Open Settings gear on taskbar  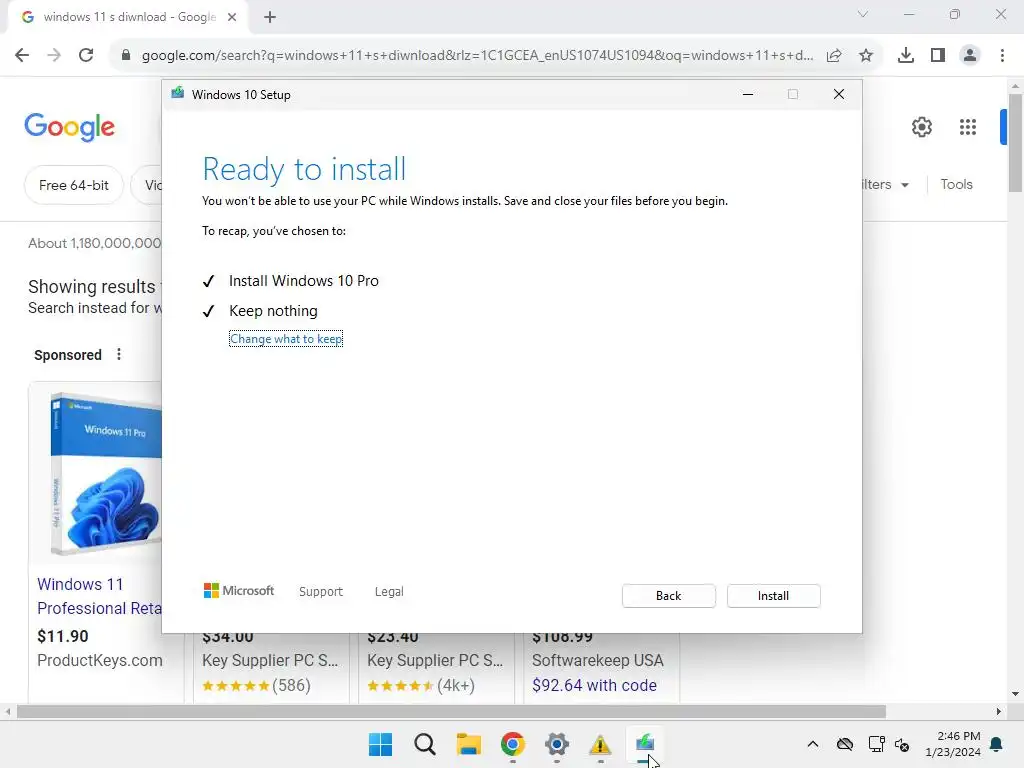coord(556,744)
